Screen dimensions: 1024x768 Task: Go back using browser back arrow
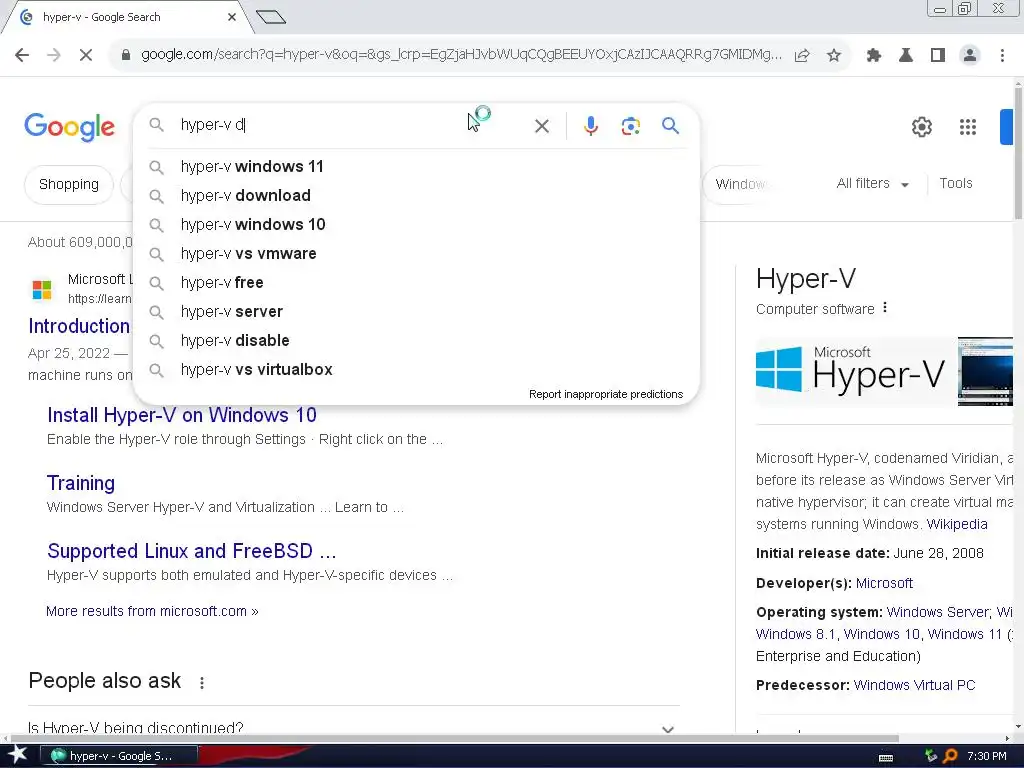(22, 56)
